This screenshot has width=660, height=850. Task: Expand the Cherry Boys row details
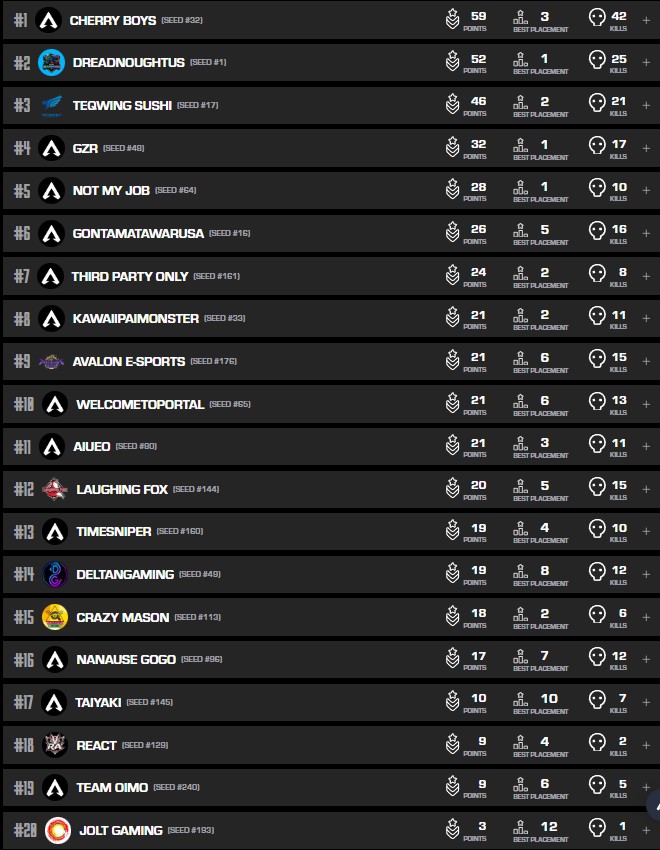646,20
